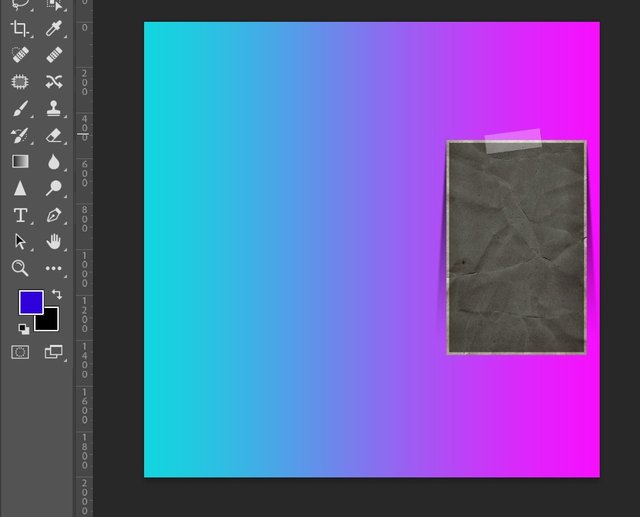Select the Eraser tool
This screenshot has width=640, height=517.
tap(54, 135)
